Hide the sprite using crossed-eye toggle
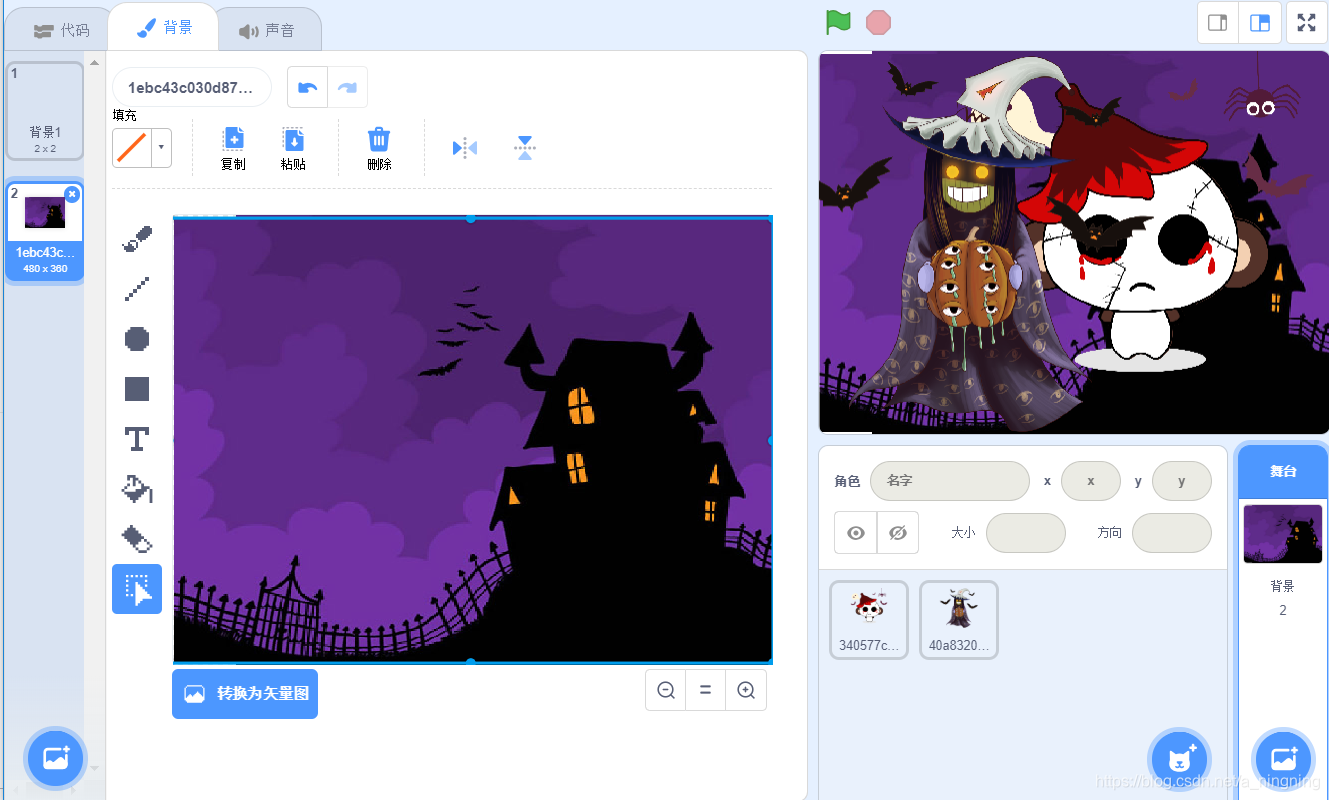This screenshot has width=1329, height=800. pos(898,533)
